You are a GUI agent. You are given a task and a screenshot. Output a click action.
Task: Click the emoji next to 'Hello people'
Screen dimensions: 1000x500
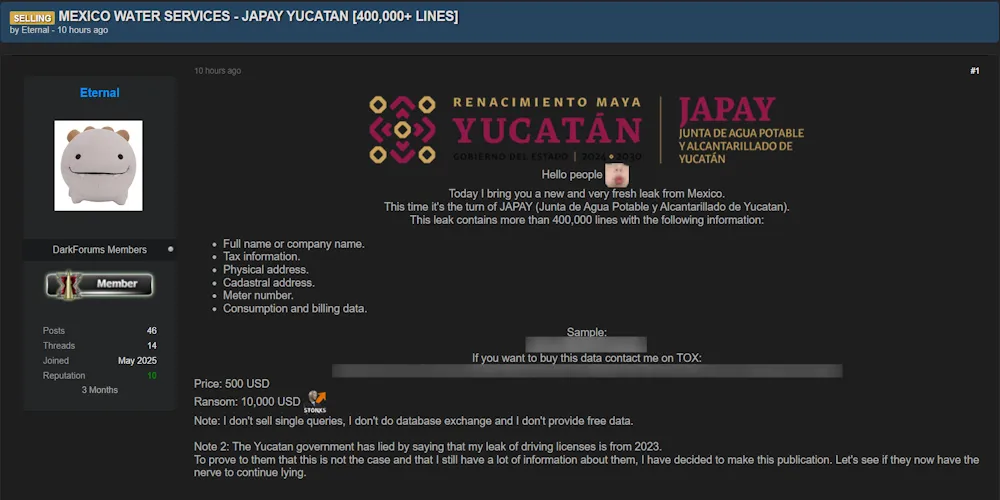(617, 175)
